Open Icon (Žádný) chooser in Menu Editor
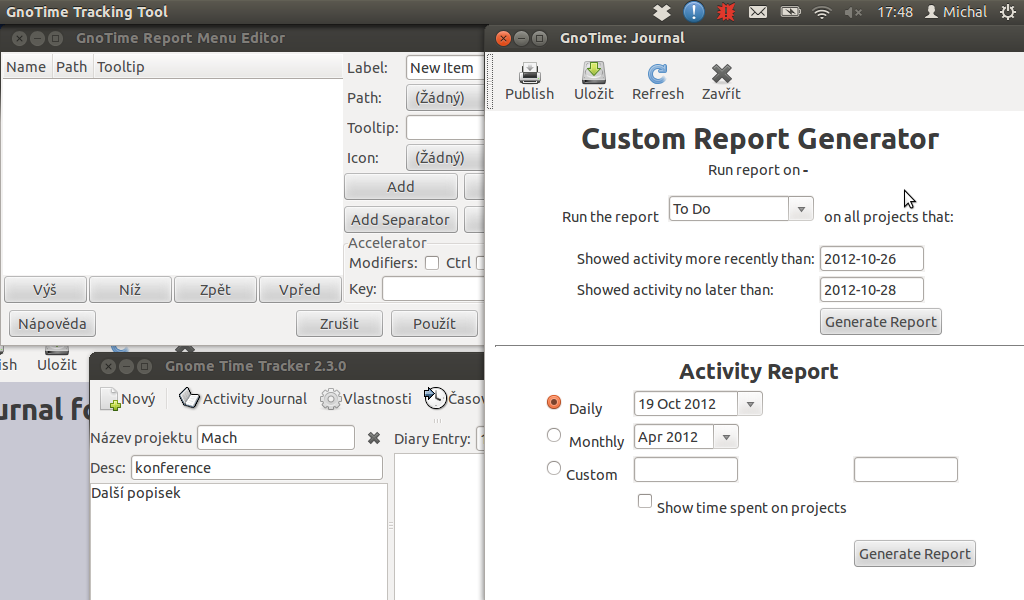The image size is (1024, 600). [445, 158]
